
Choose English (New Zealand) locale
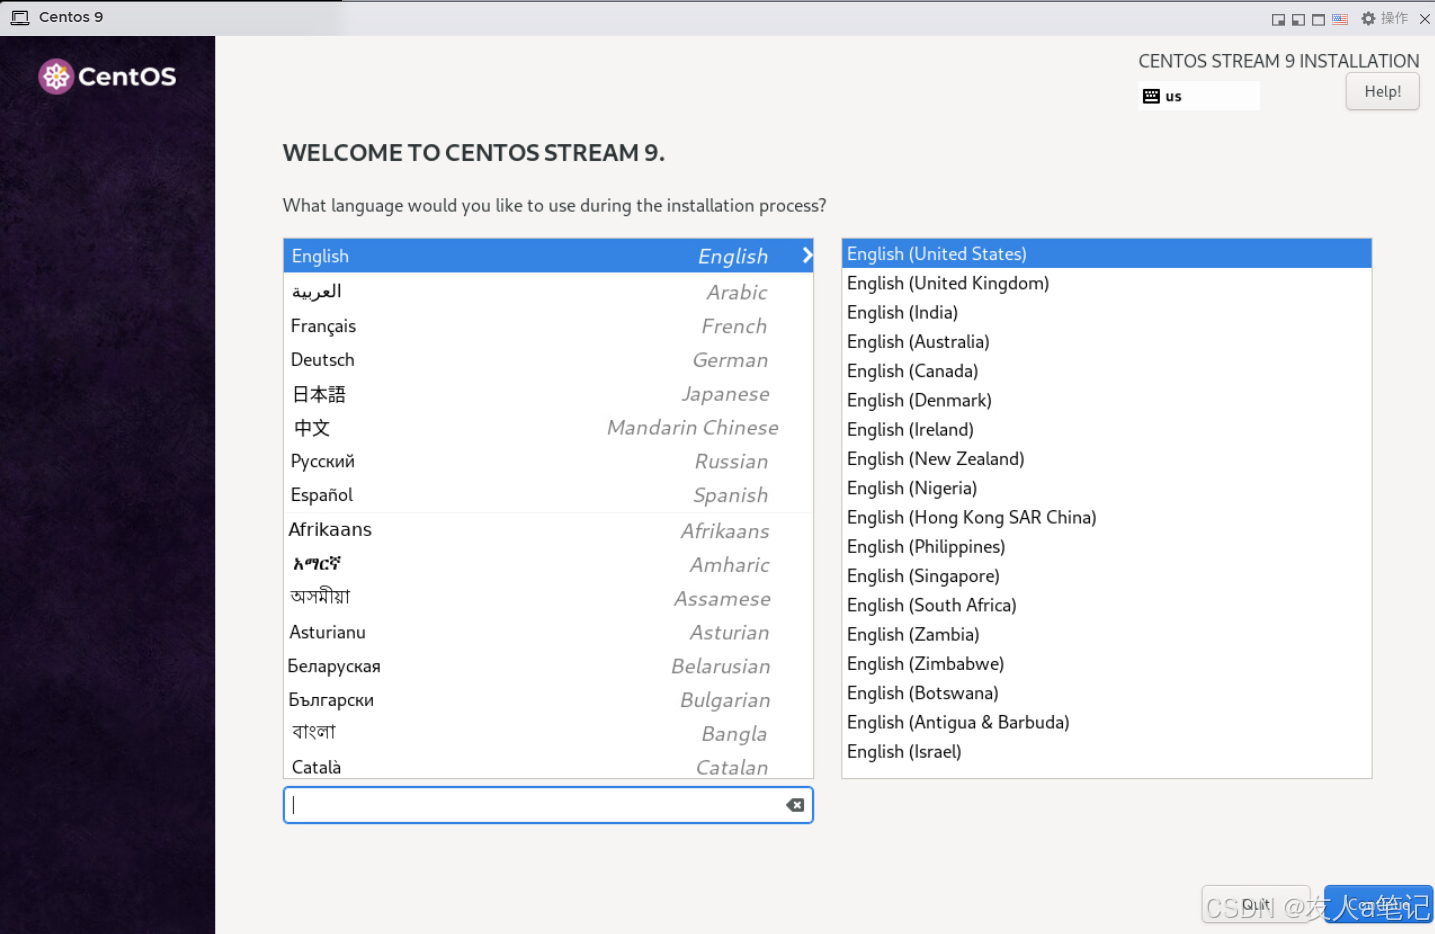(x=1106, y=459)
